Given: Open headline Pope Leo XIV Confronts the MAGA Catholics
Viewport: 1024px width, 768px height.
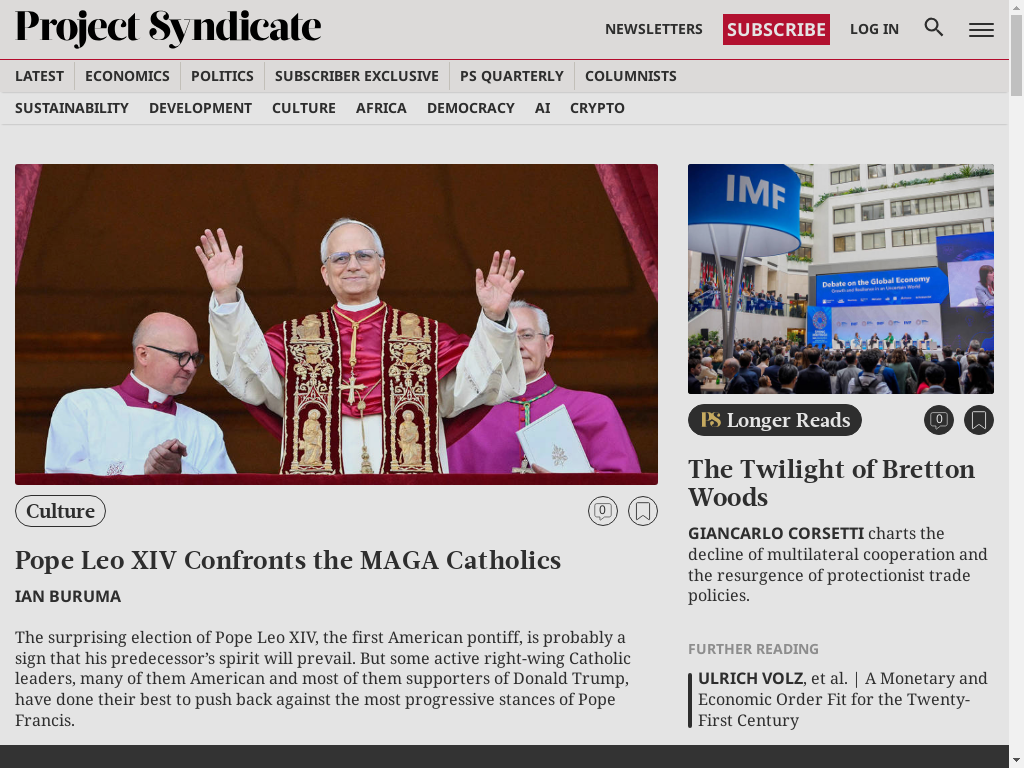Looking at the screenshot, I should (288, 560).
